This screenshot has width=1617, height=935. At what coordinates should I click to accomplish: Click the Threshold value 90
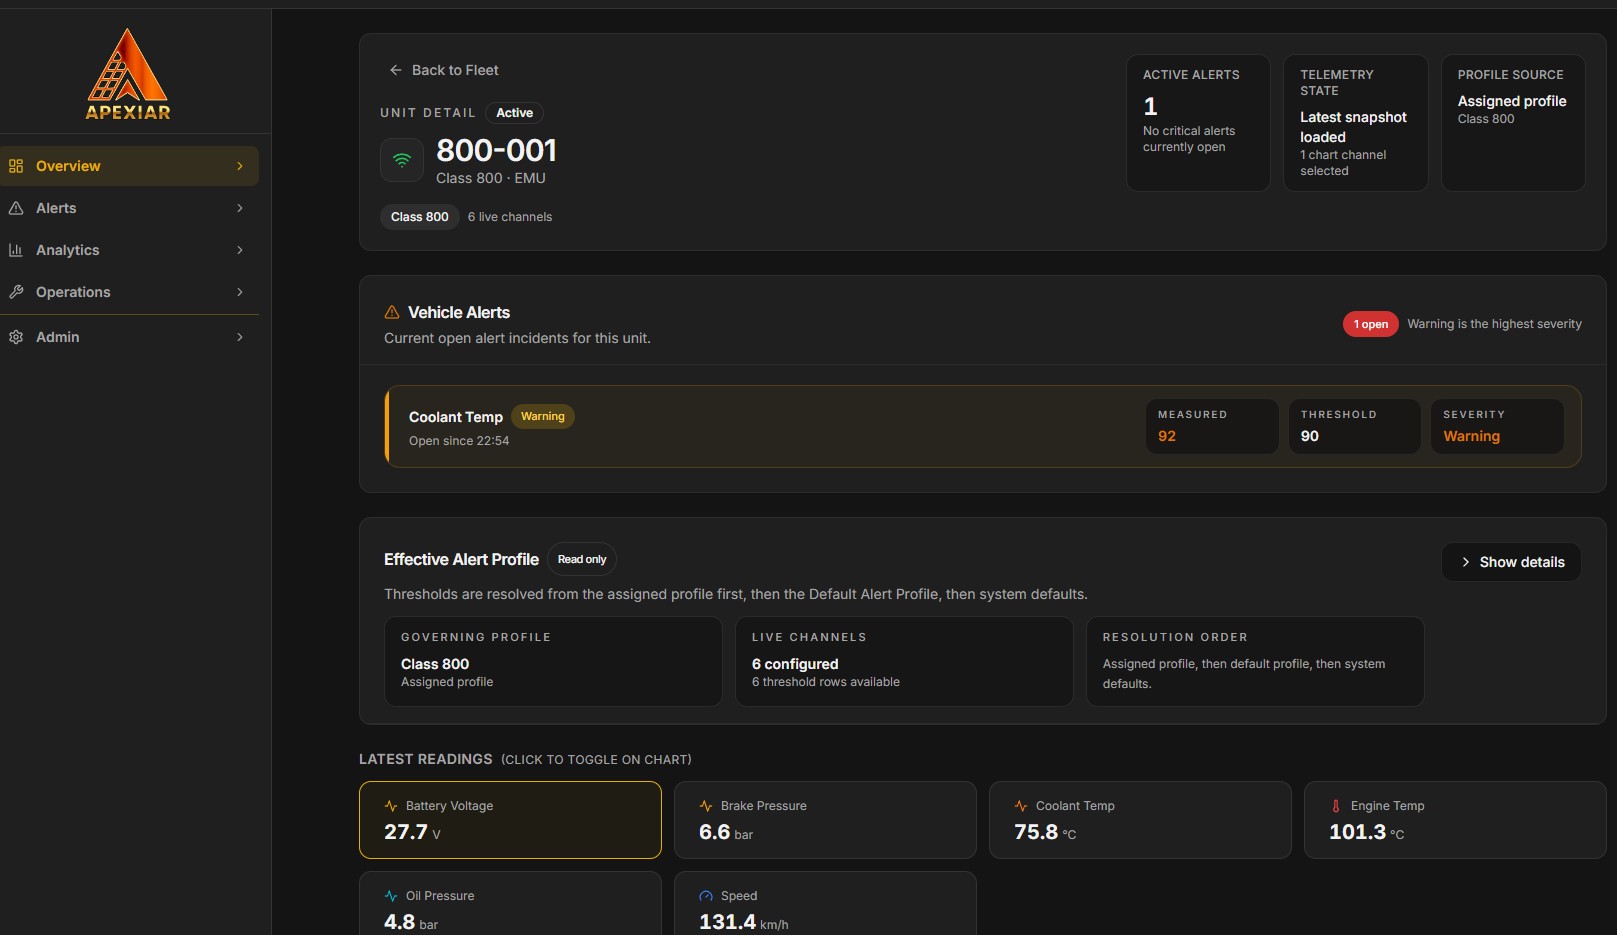coord(1310,436)
